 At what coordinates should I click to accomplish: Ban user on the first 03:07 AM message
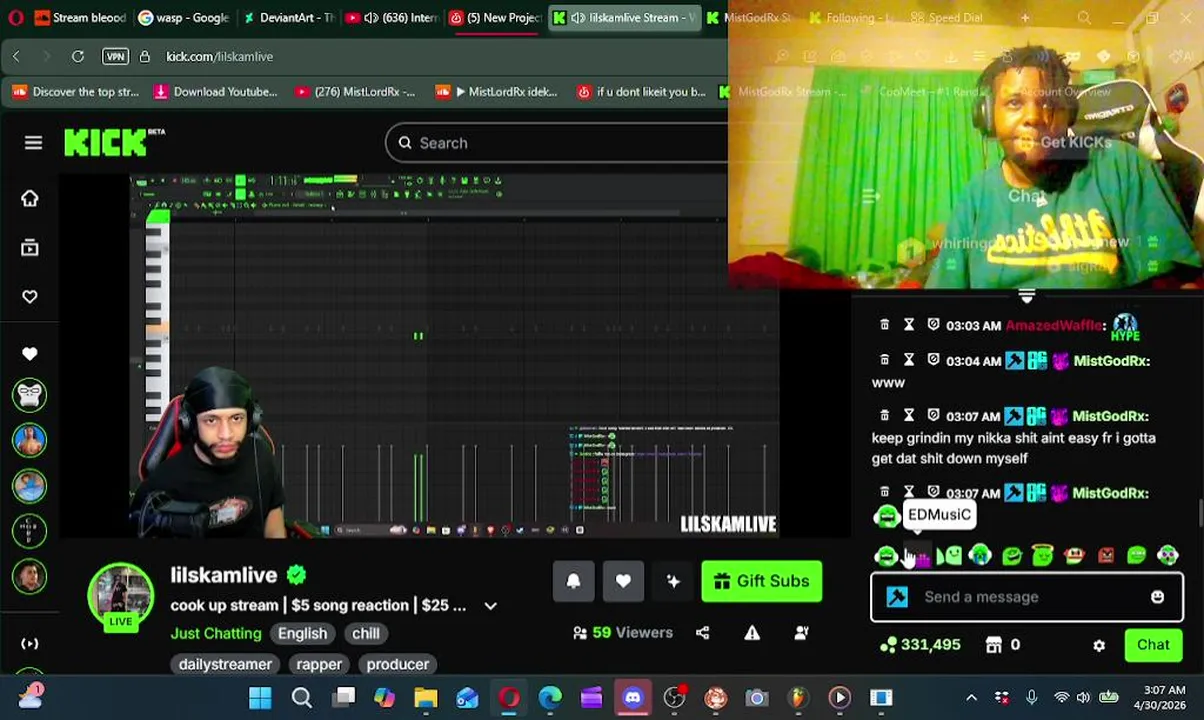pos(933,415)
